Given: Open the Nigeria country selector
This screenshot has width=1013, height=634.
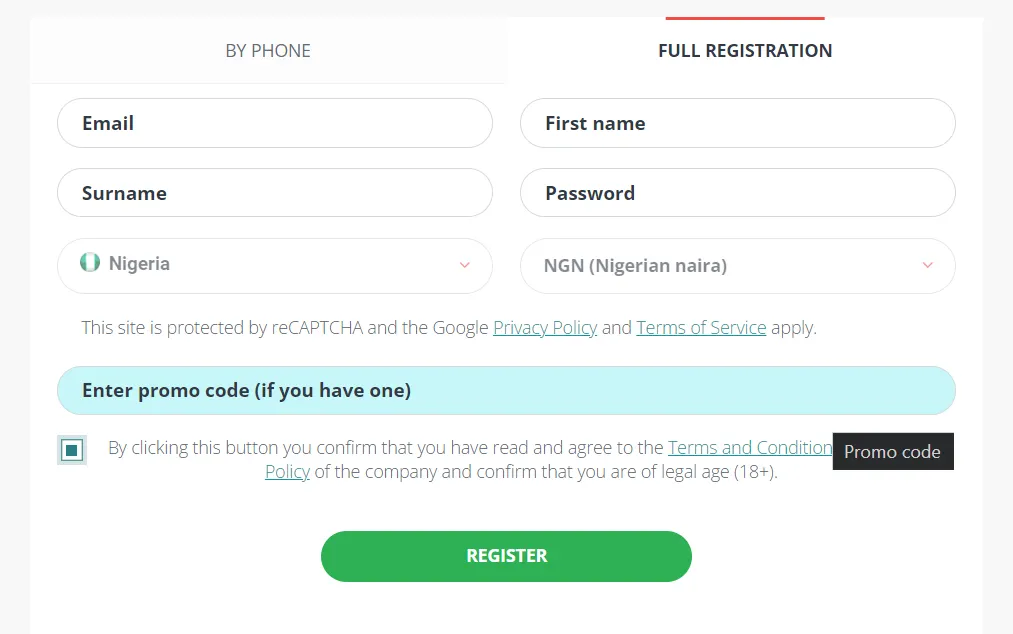Looking at the screenshot, I should pos(275,265).
